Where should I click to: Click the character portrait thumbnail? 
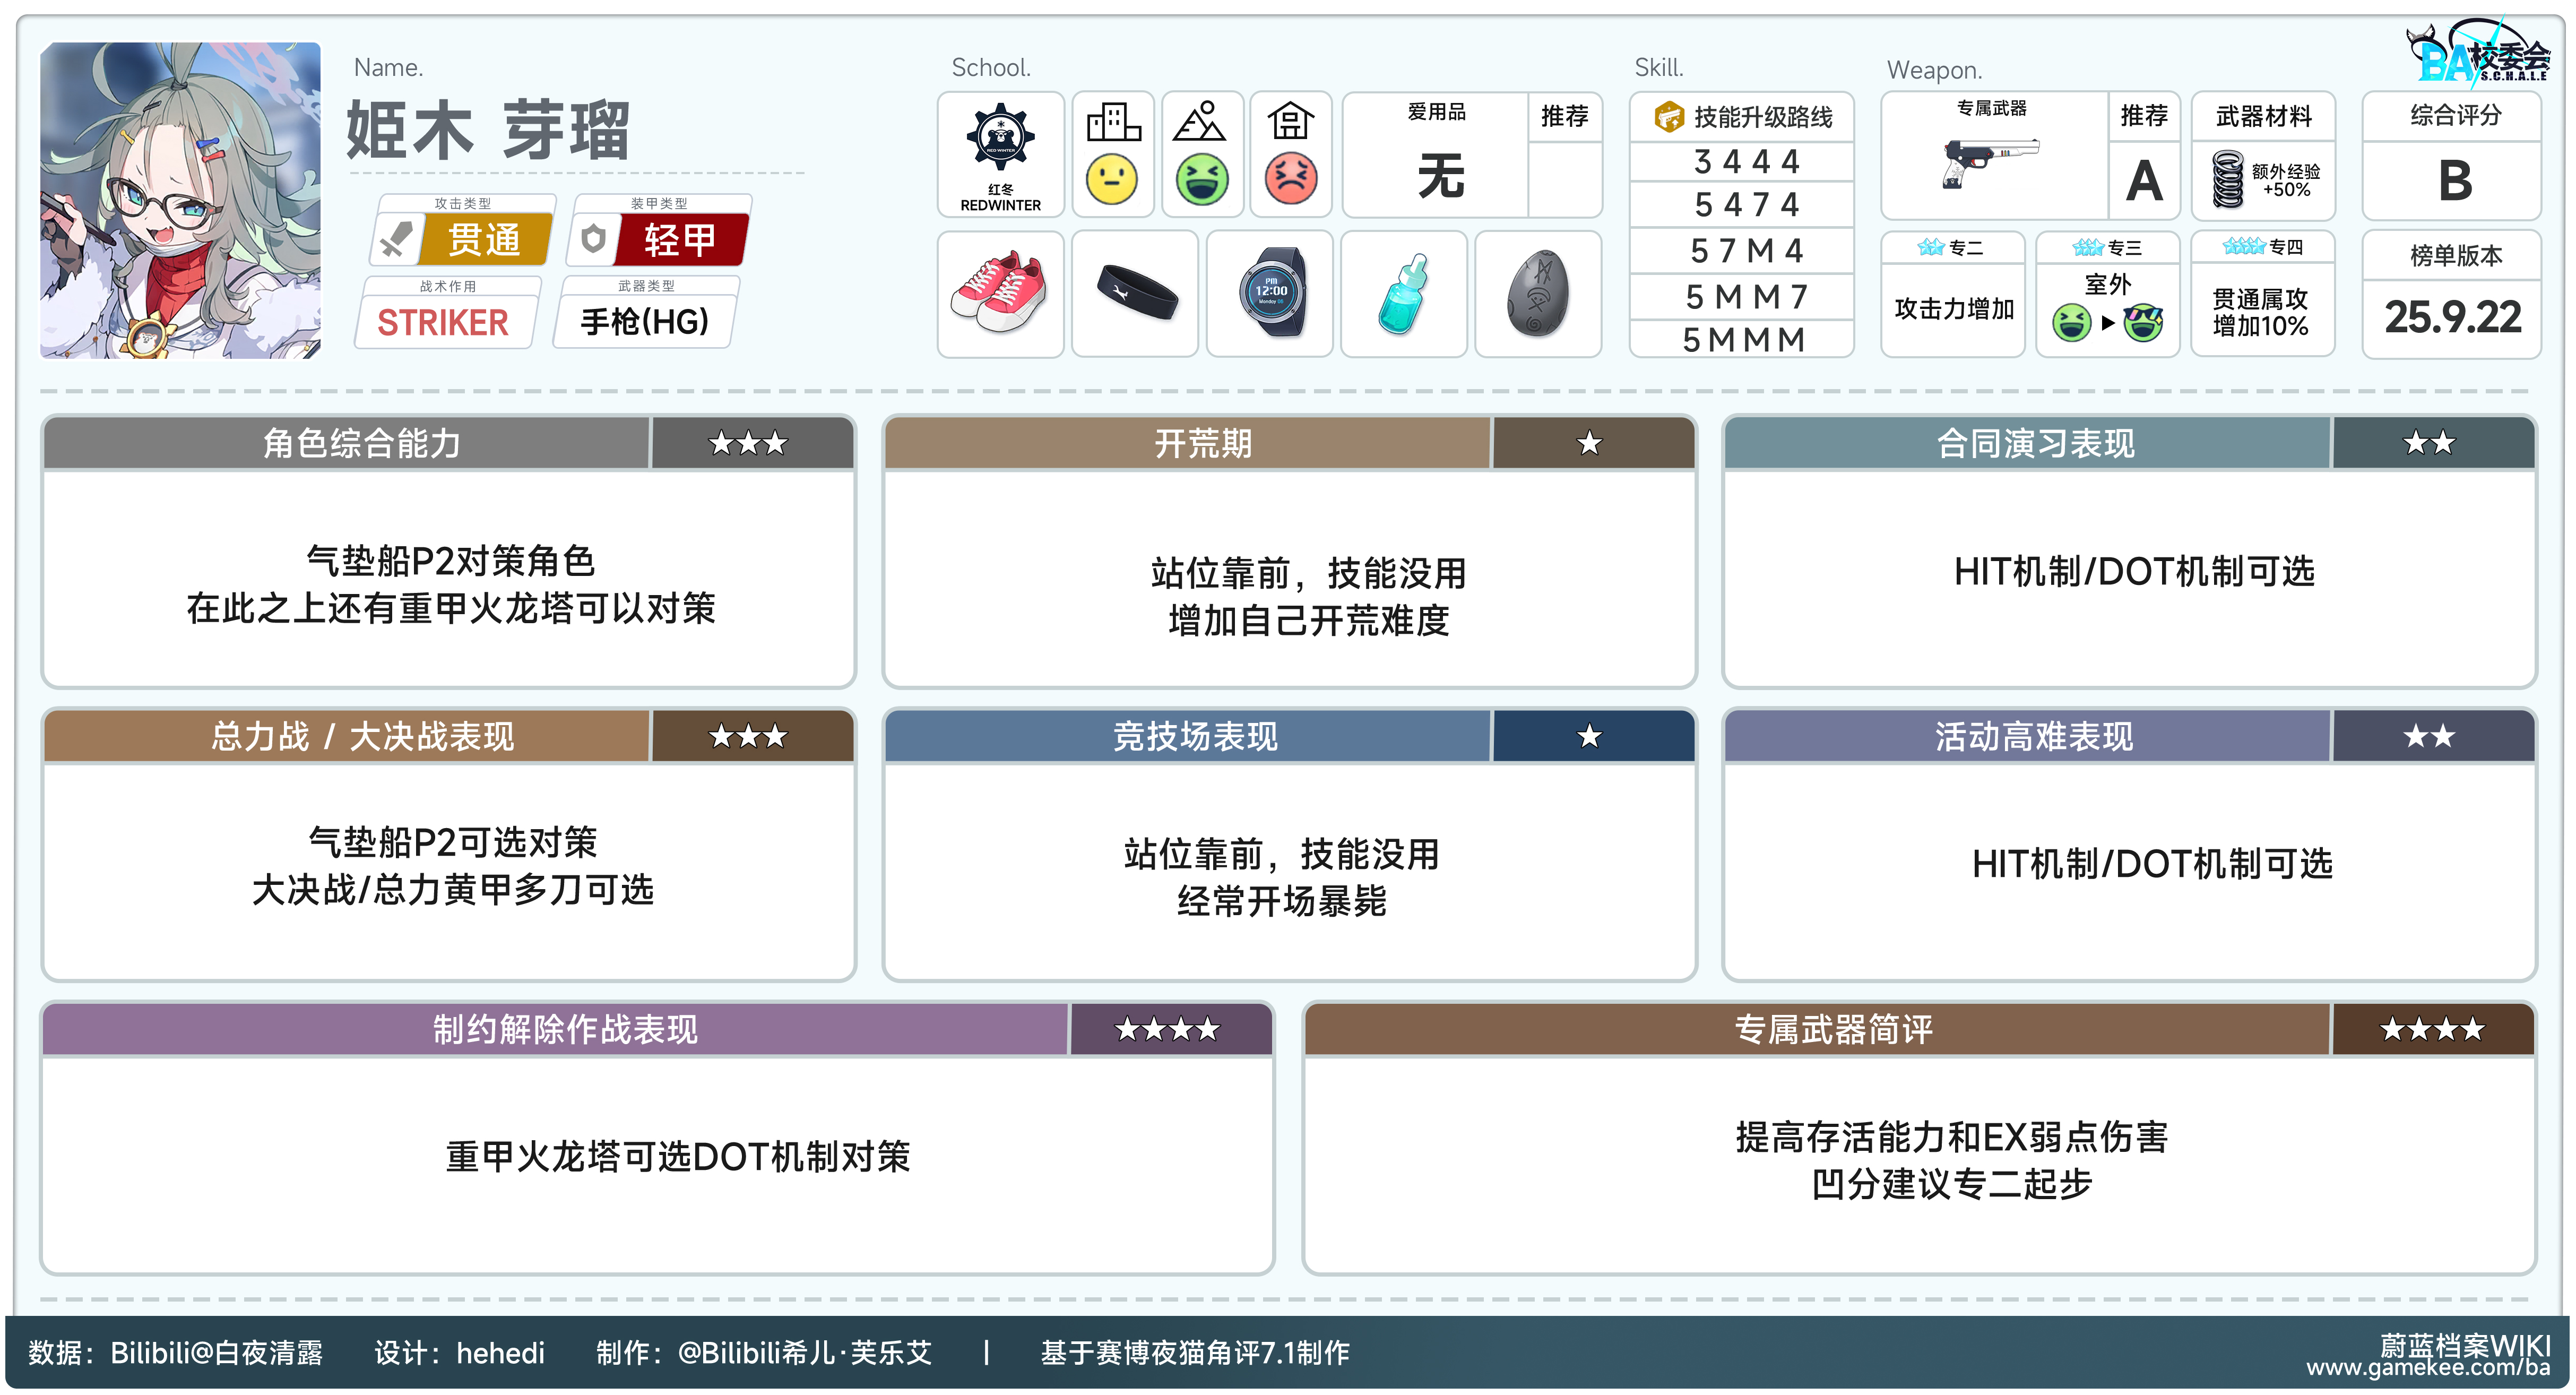coord(180,200)
